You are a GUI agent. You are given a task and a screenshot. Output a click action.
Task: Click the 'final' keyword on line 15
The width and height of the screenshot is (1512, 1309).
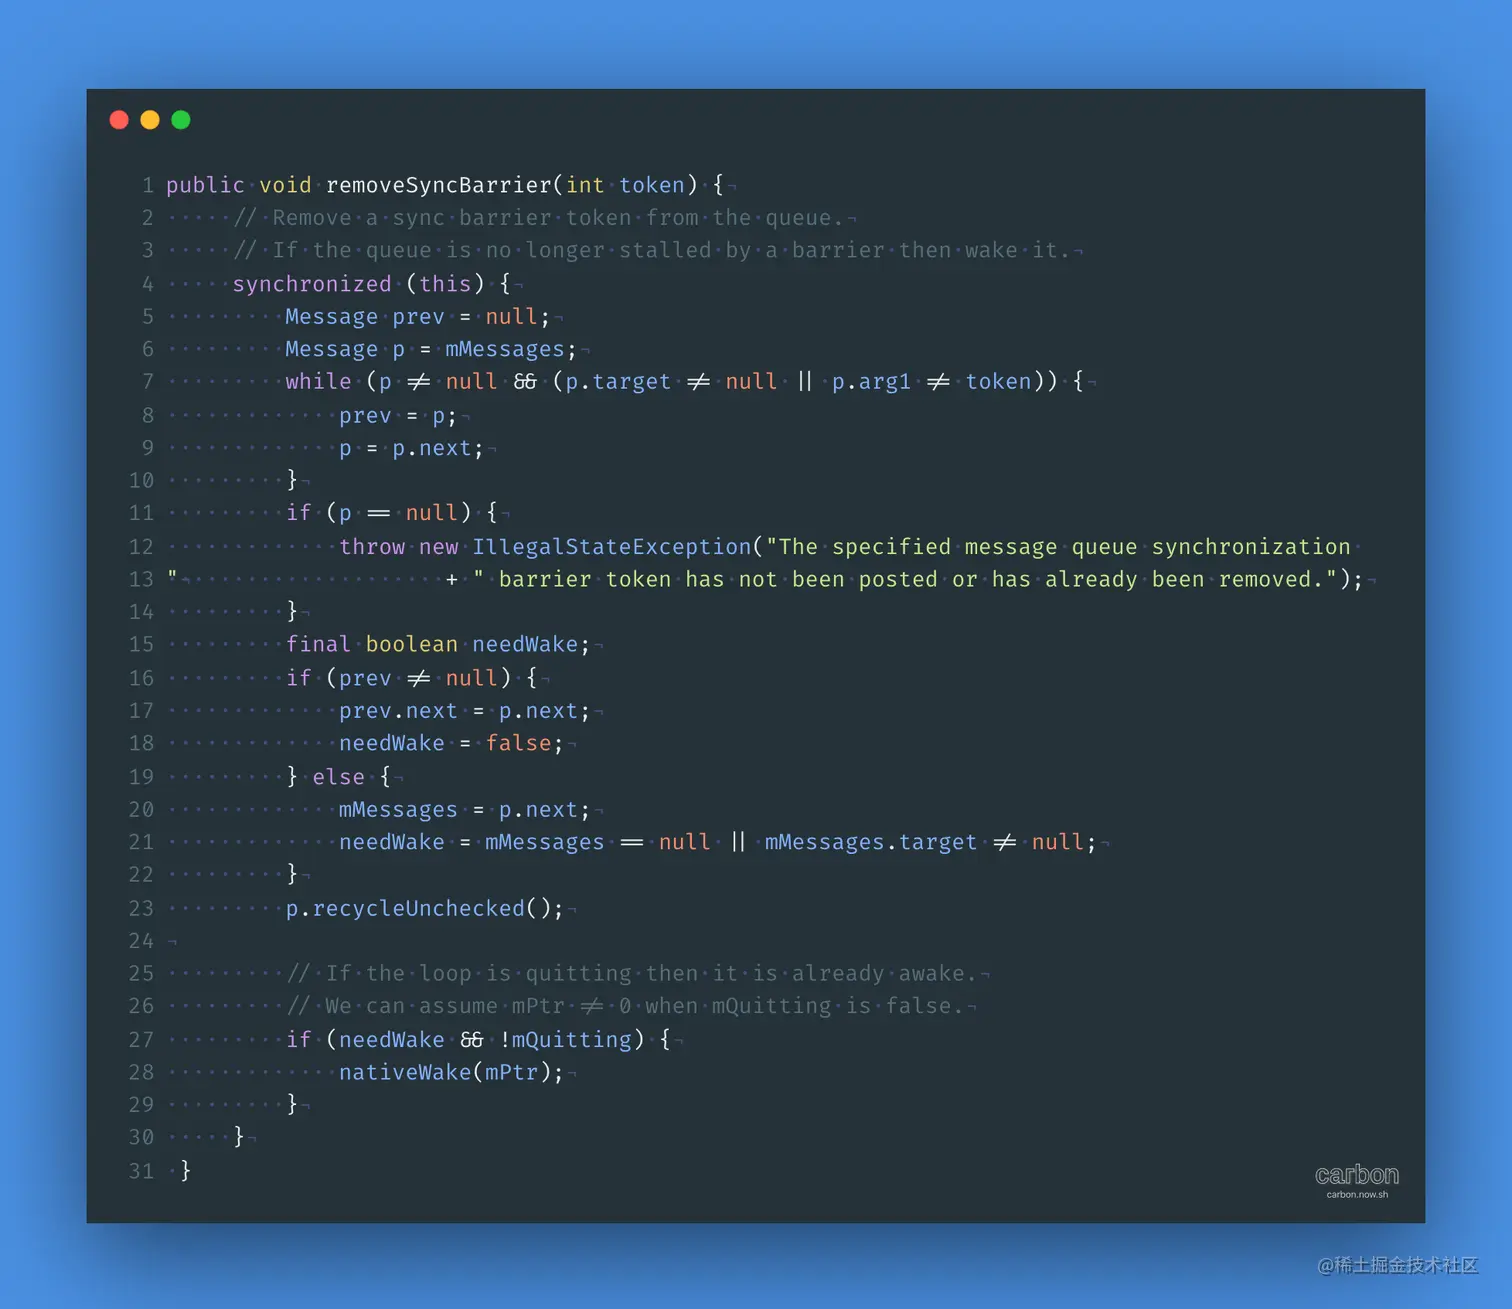318,645
